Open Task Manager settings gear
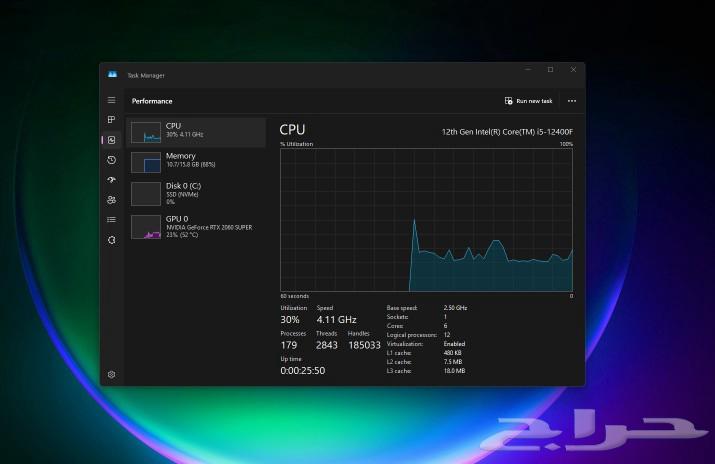715x464 pixels. pyautogui.click(x=111, y=374)
